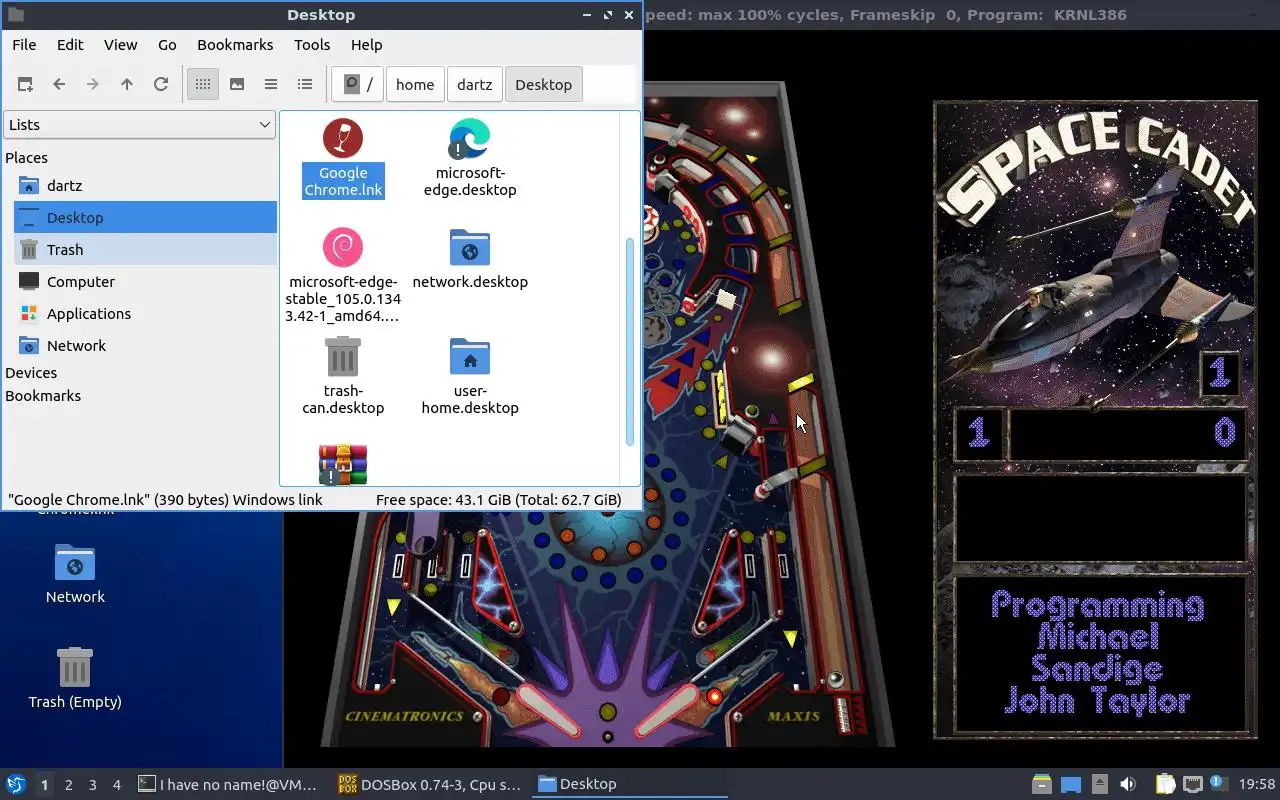Open Trash in Places sidebar

(145, 250)
